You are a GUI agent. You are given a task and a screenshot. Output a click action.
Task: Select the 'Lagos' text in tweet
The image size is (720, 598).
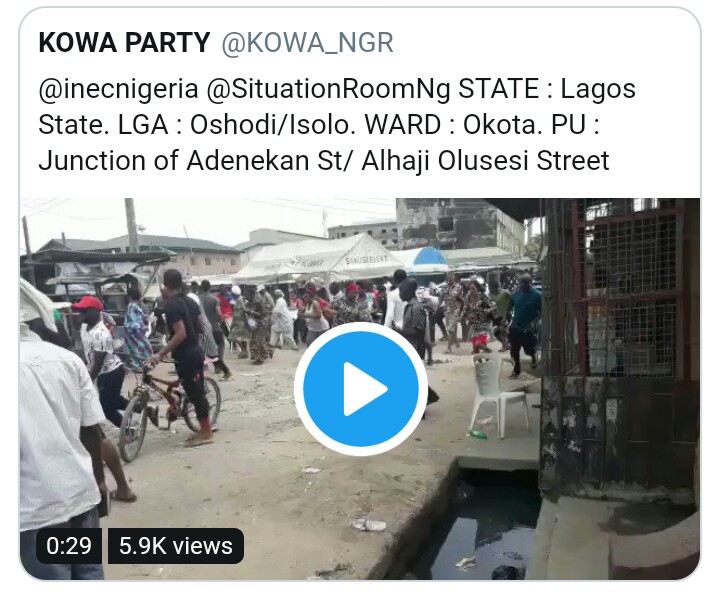click(x=598, y=89)
